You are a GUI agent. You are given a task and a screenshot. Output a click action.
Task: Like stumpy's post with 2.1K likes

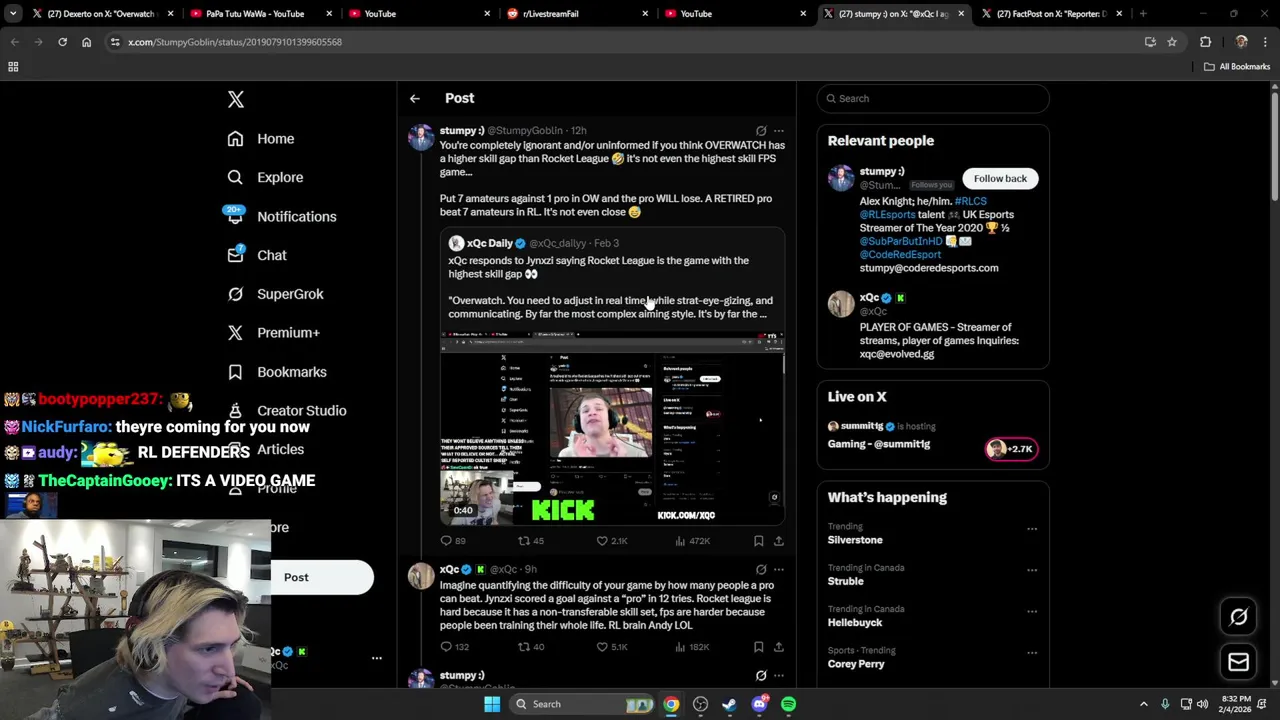[612, 541]
